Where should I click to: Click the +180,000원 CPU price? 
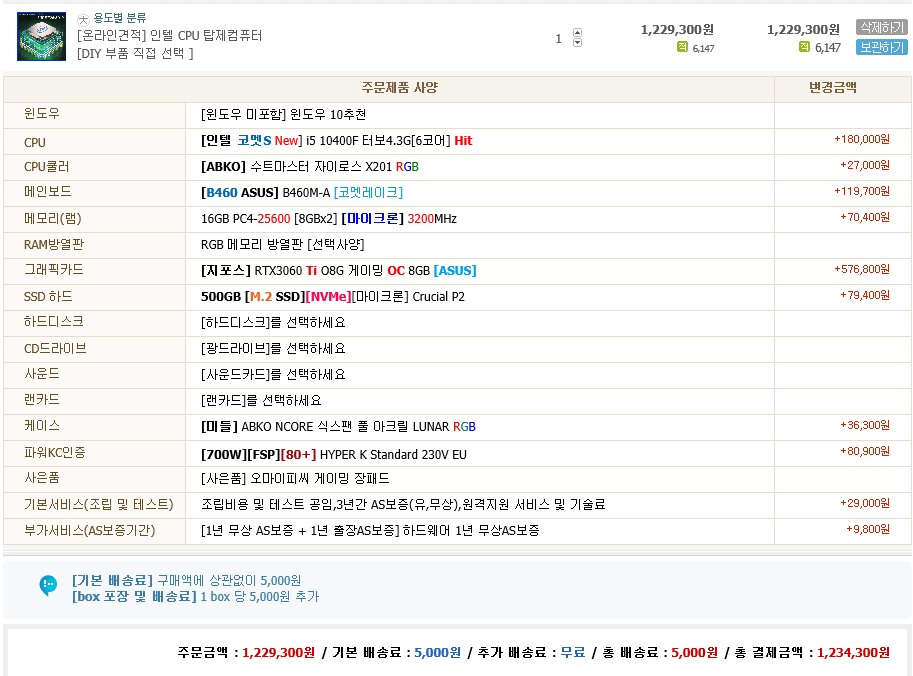[862, 139]
